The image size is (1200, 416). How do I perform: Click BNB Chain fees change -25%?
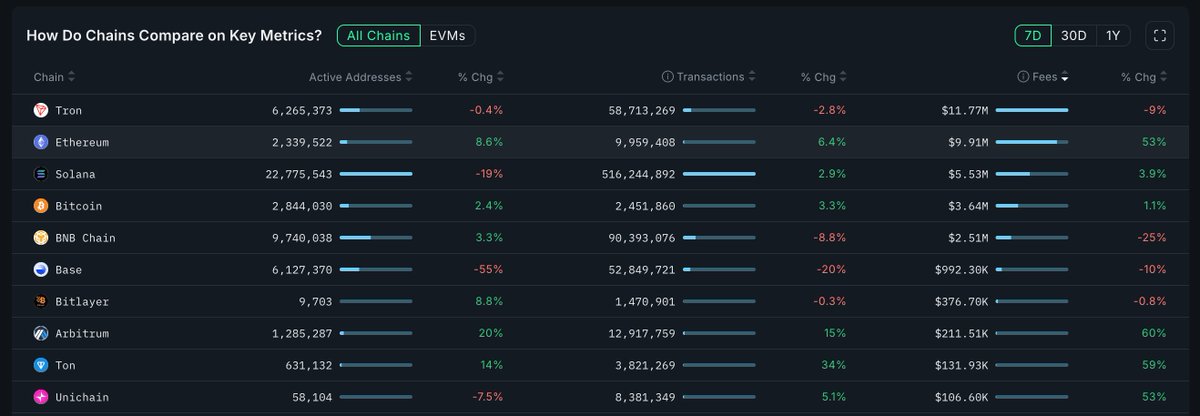[1152, 238]
